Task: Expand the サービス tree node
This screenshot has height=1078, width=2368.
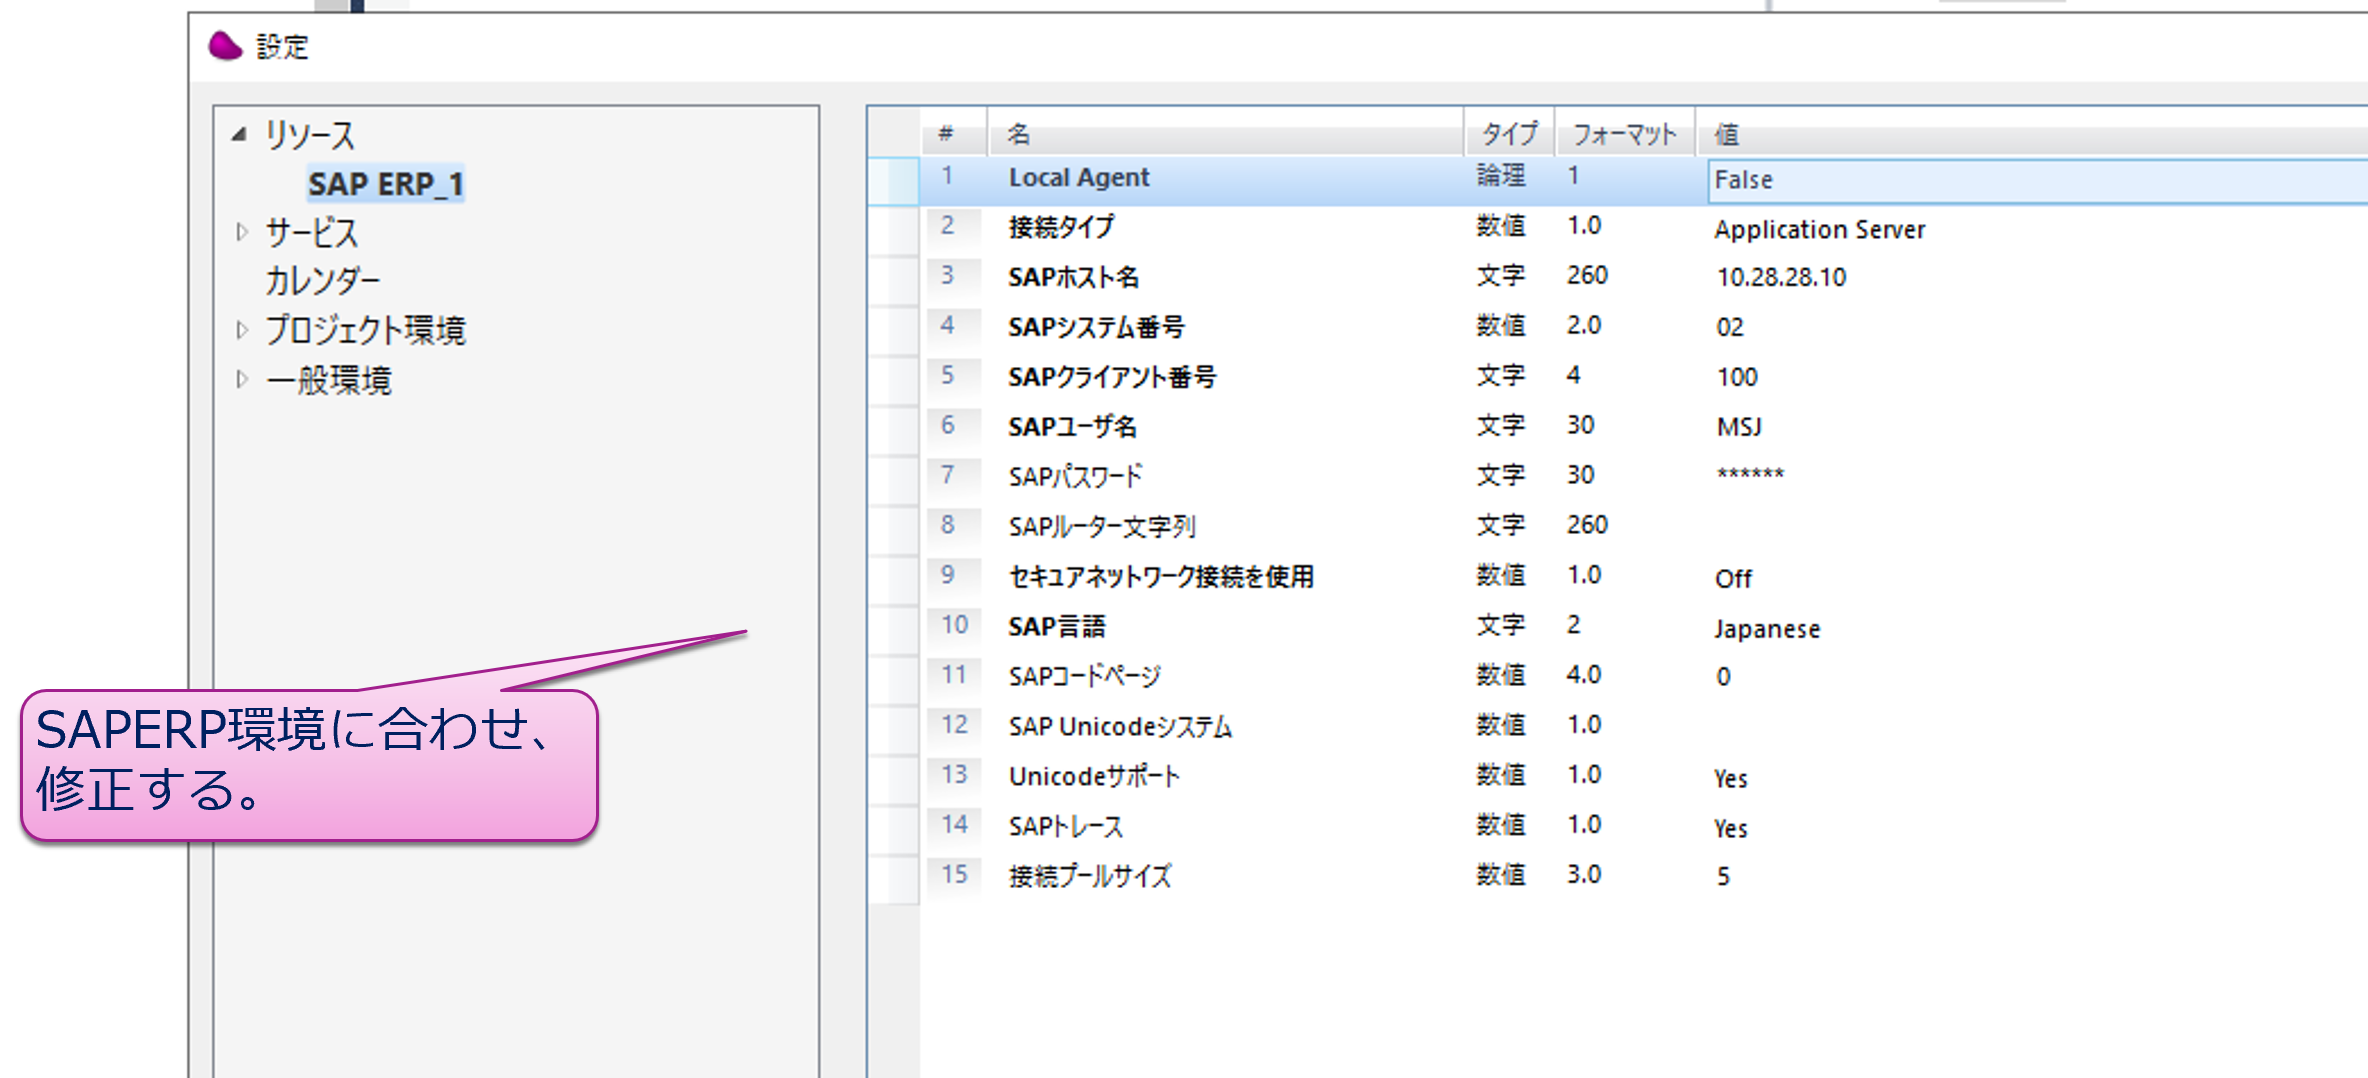Action: pos(241,232)
